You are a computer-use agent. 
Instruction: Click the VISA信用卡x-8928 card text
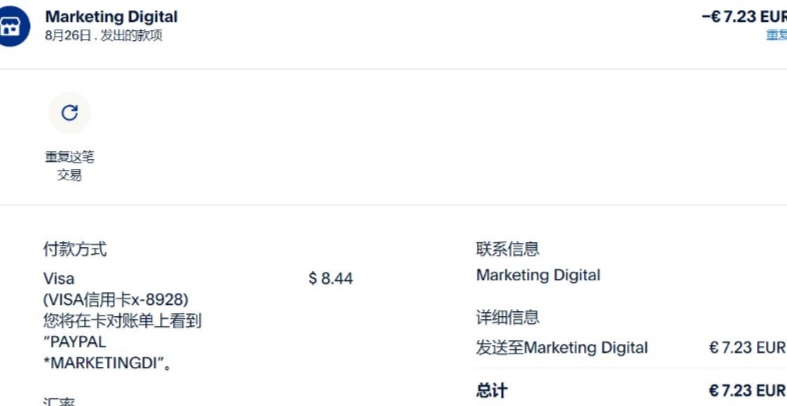coord(116,300)
